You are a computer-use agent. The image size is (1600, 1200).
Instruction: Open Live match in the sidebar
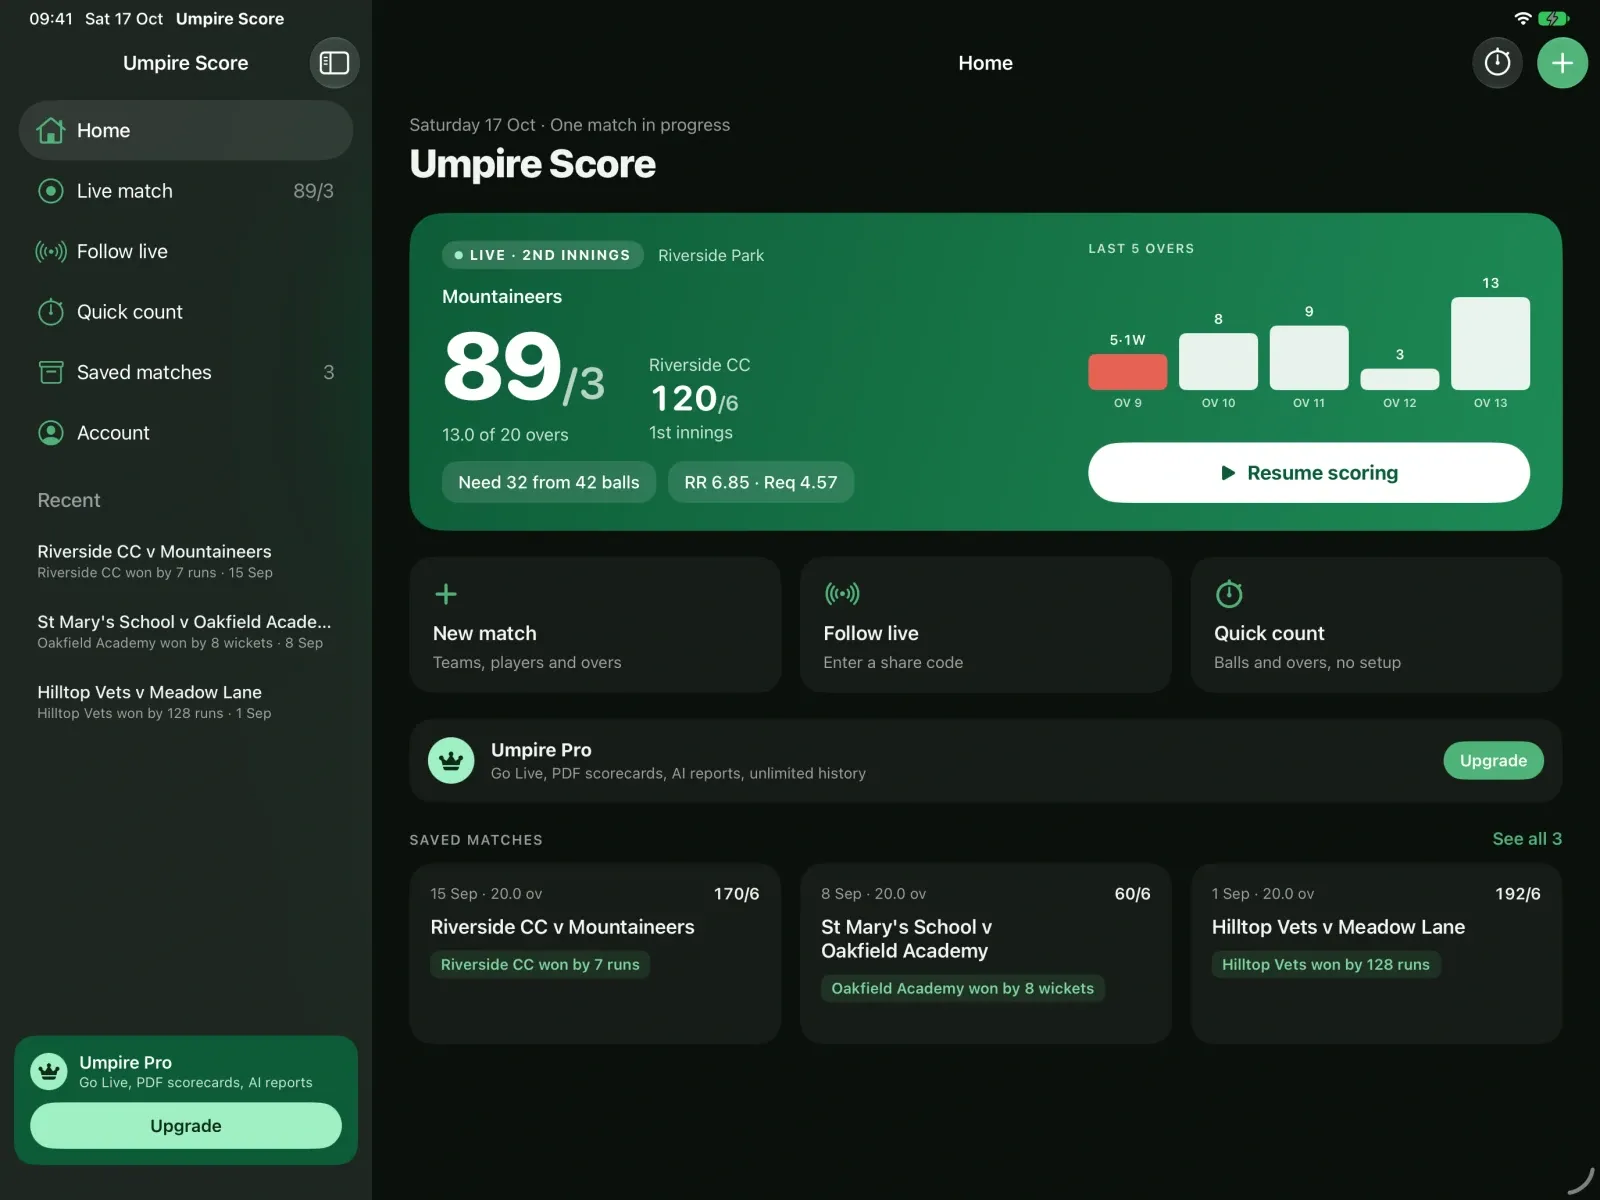(x=186, y=191)
